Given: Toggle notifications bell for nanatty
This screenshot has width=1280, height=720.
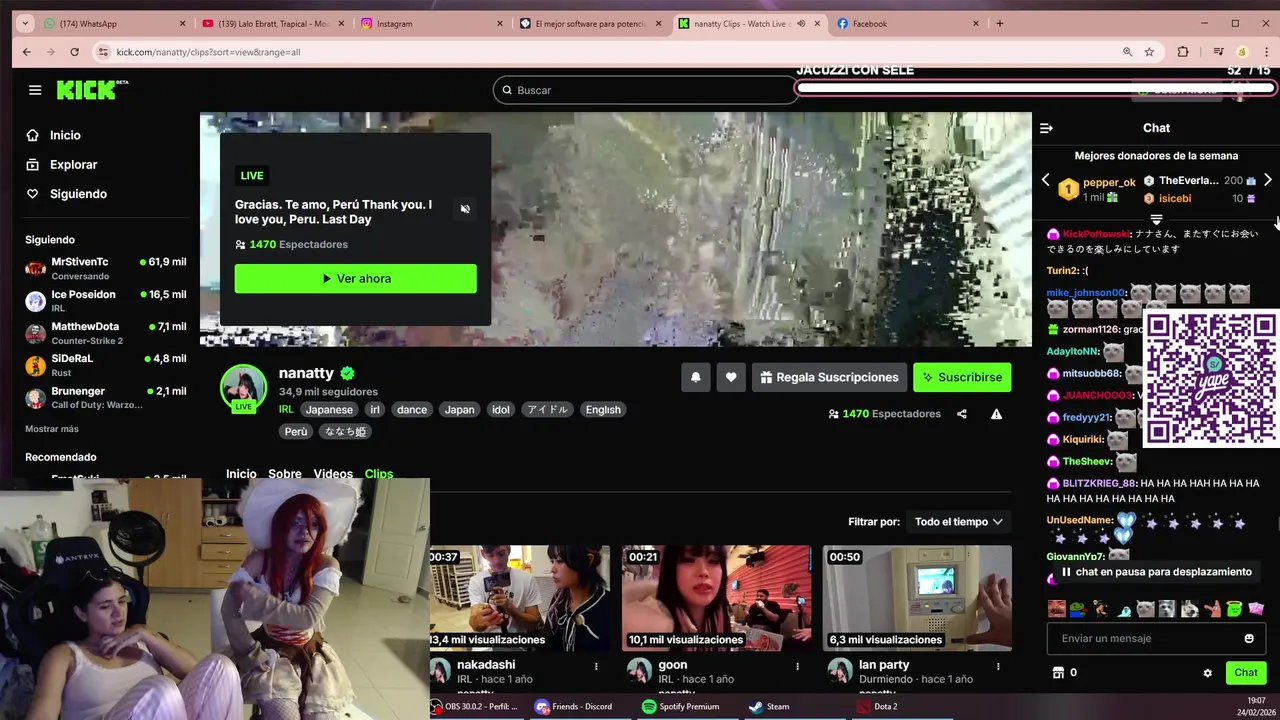Looking at the screenshot, I should [695, 377].
